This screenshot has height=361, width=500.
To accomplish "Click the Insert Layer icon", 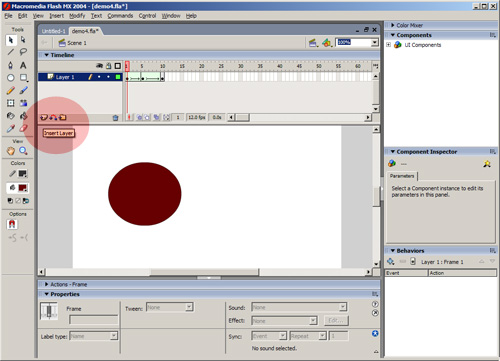I will pyautogui.click(x=44, y=117).
